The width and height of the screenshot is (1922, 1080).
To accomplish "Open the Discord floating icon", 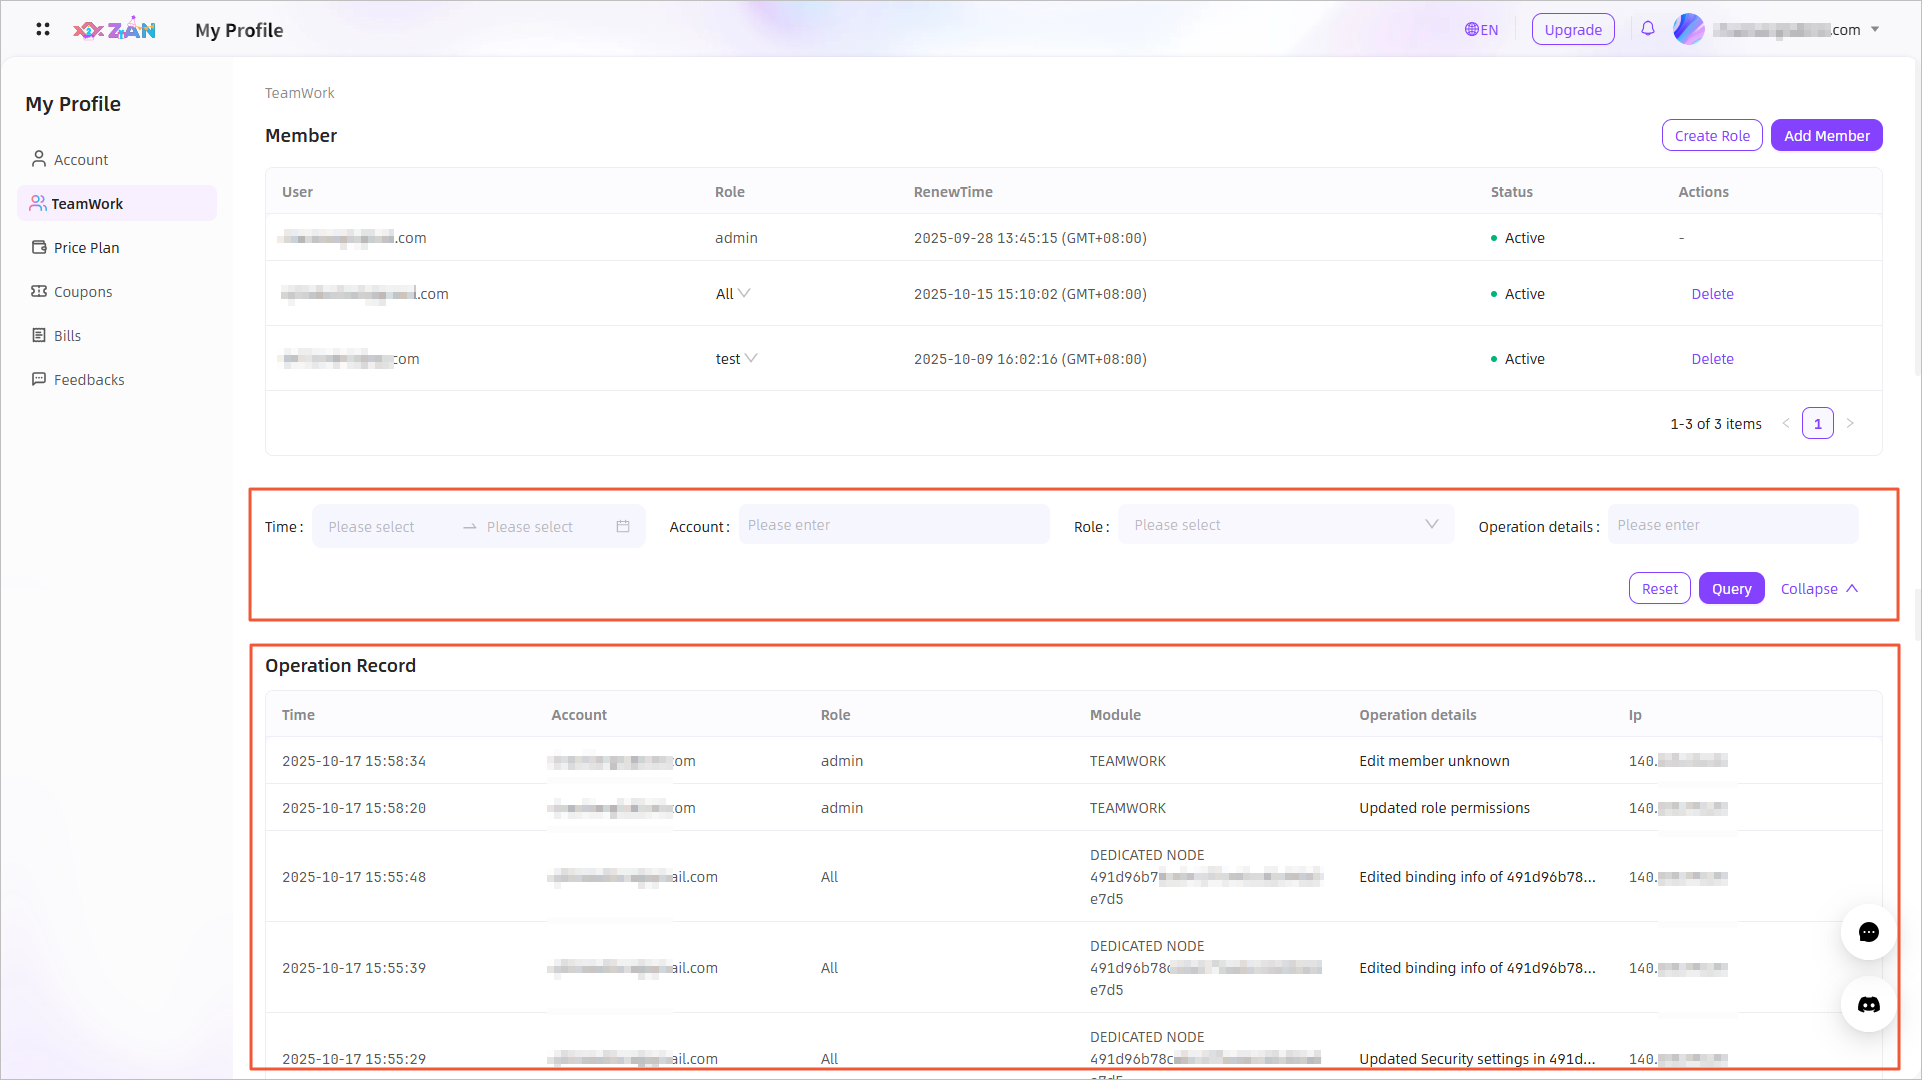I will tap(1868, 1004).
